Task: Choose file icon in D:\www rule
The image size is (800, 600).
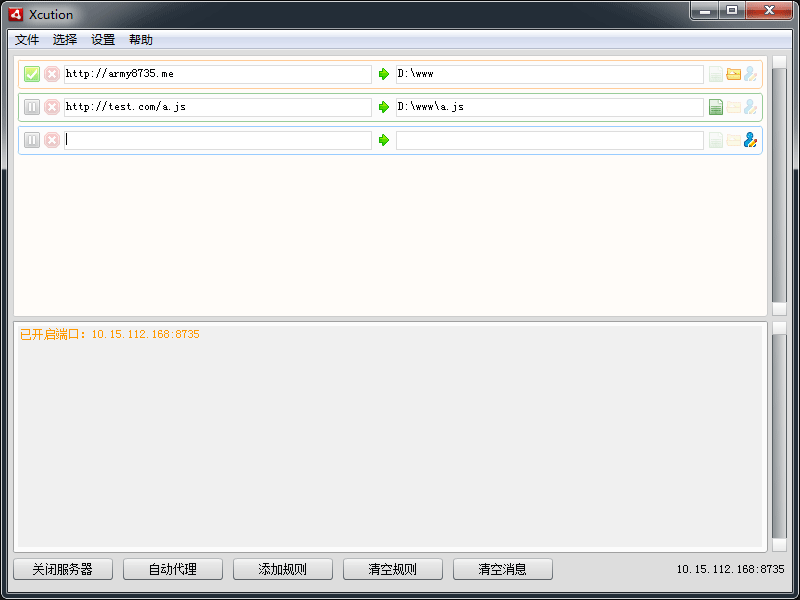Action: tap(716, 74)
